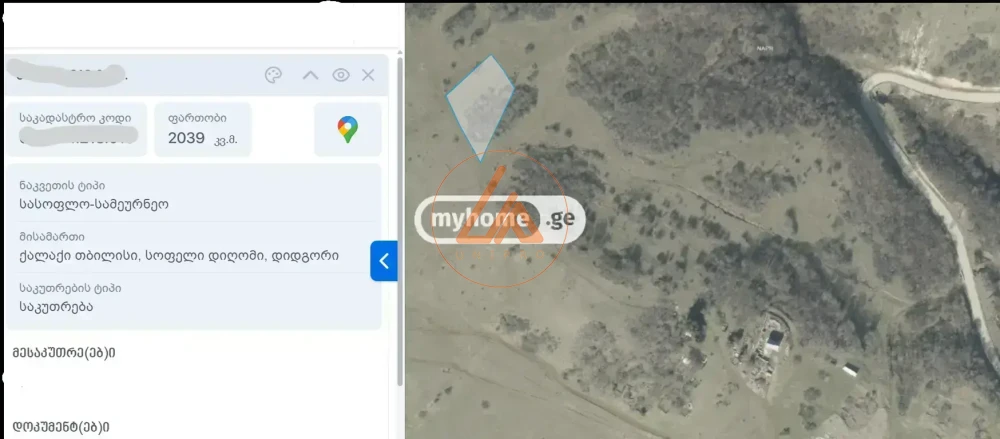Close the parcel info card

click(x=368, y=75)
